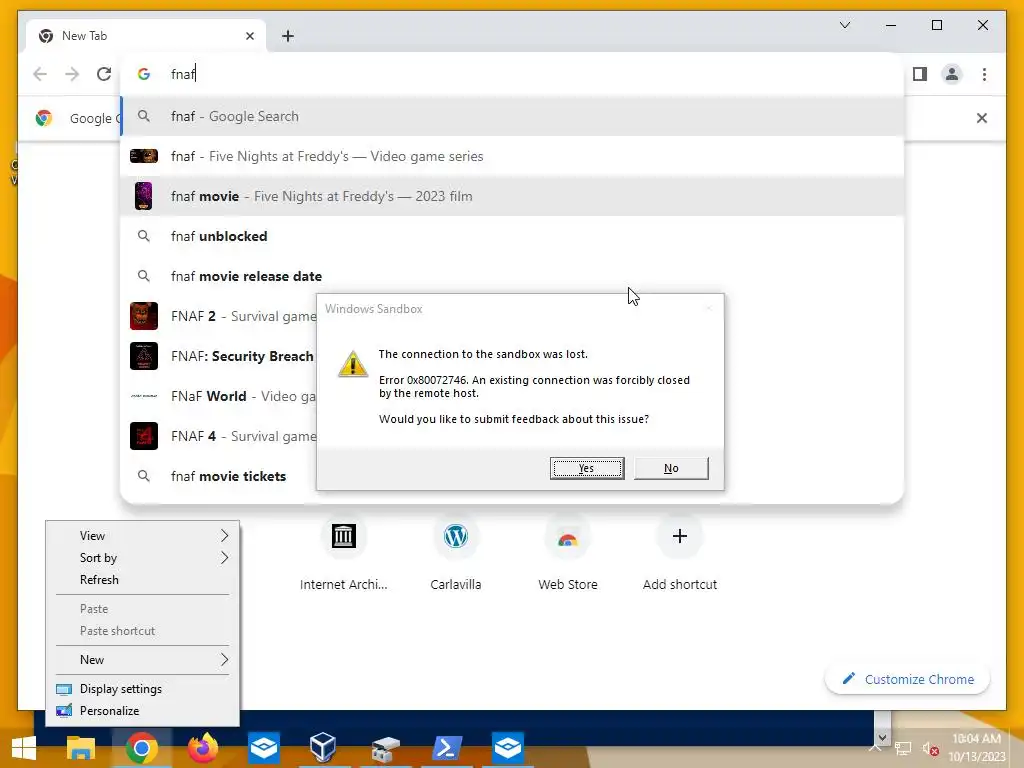Open the Windows Start button
This screenshot has height=768, width=1024.
point(24,748)
